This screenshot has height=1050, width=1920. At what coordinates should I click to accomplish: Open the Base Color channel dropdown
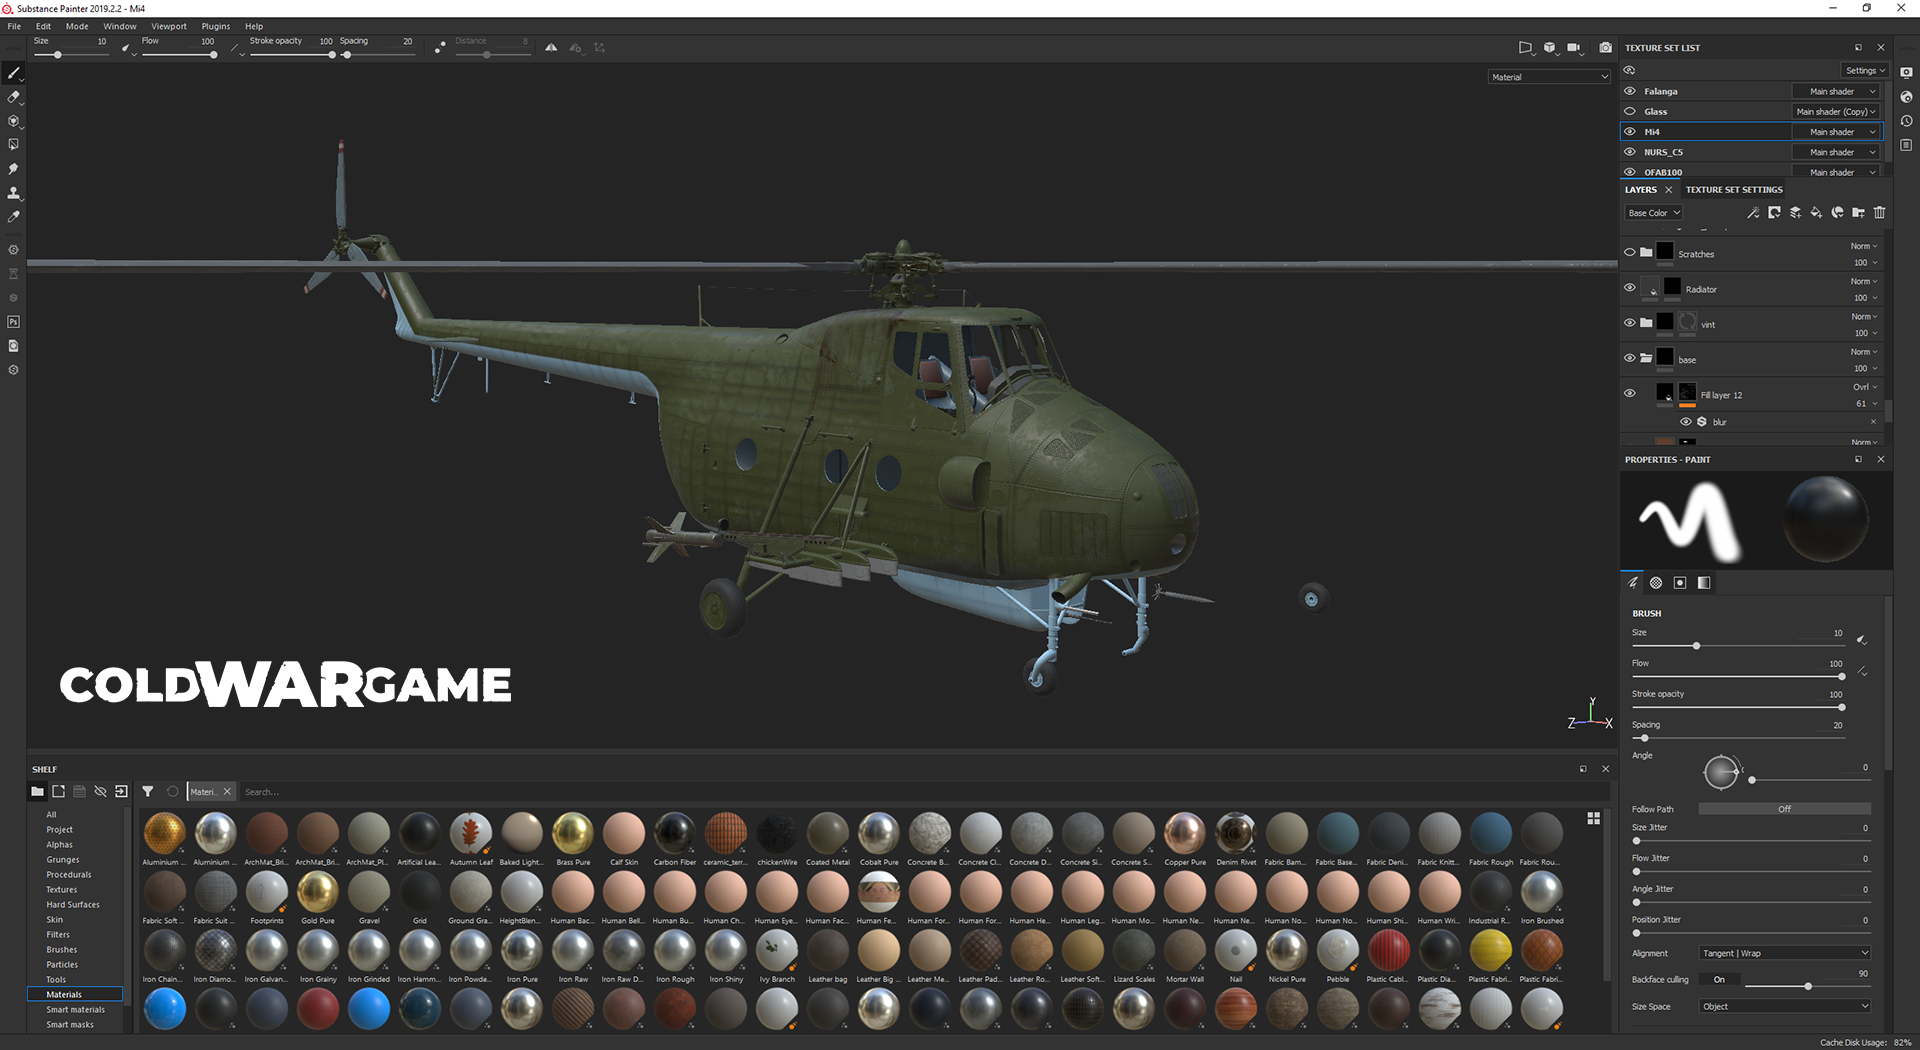pyautogui.click(x=1654, y=213)
